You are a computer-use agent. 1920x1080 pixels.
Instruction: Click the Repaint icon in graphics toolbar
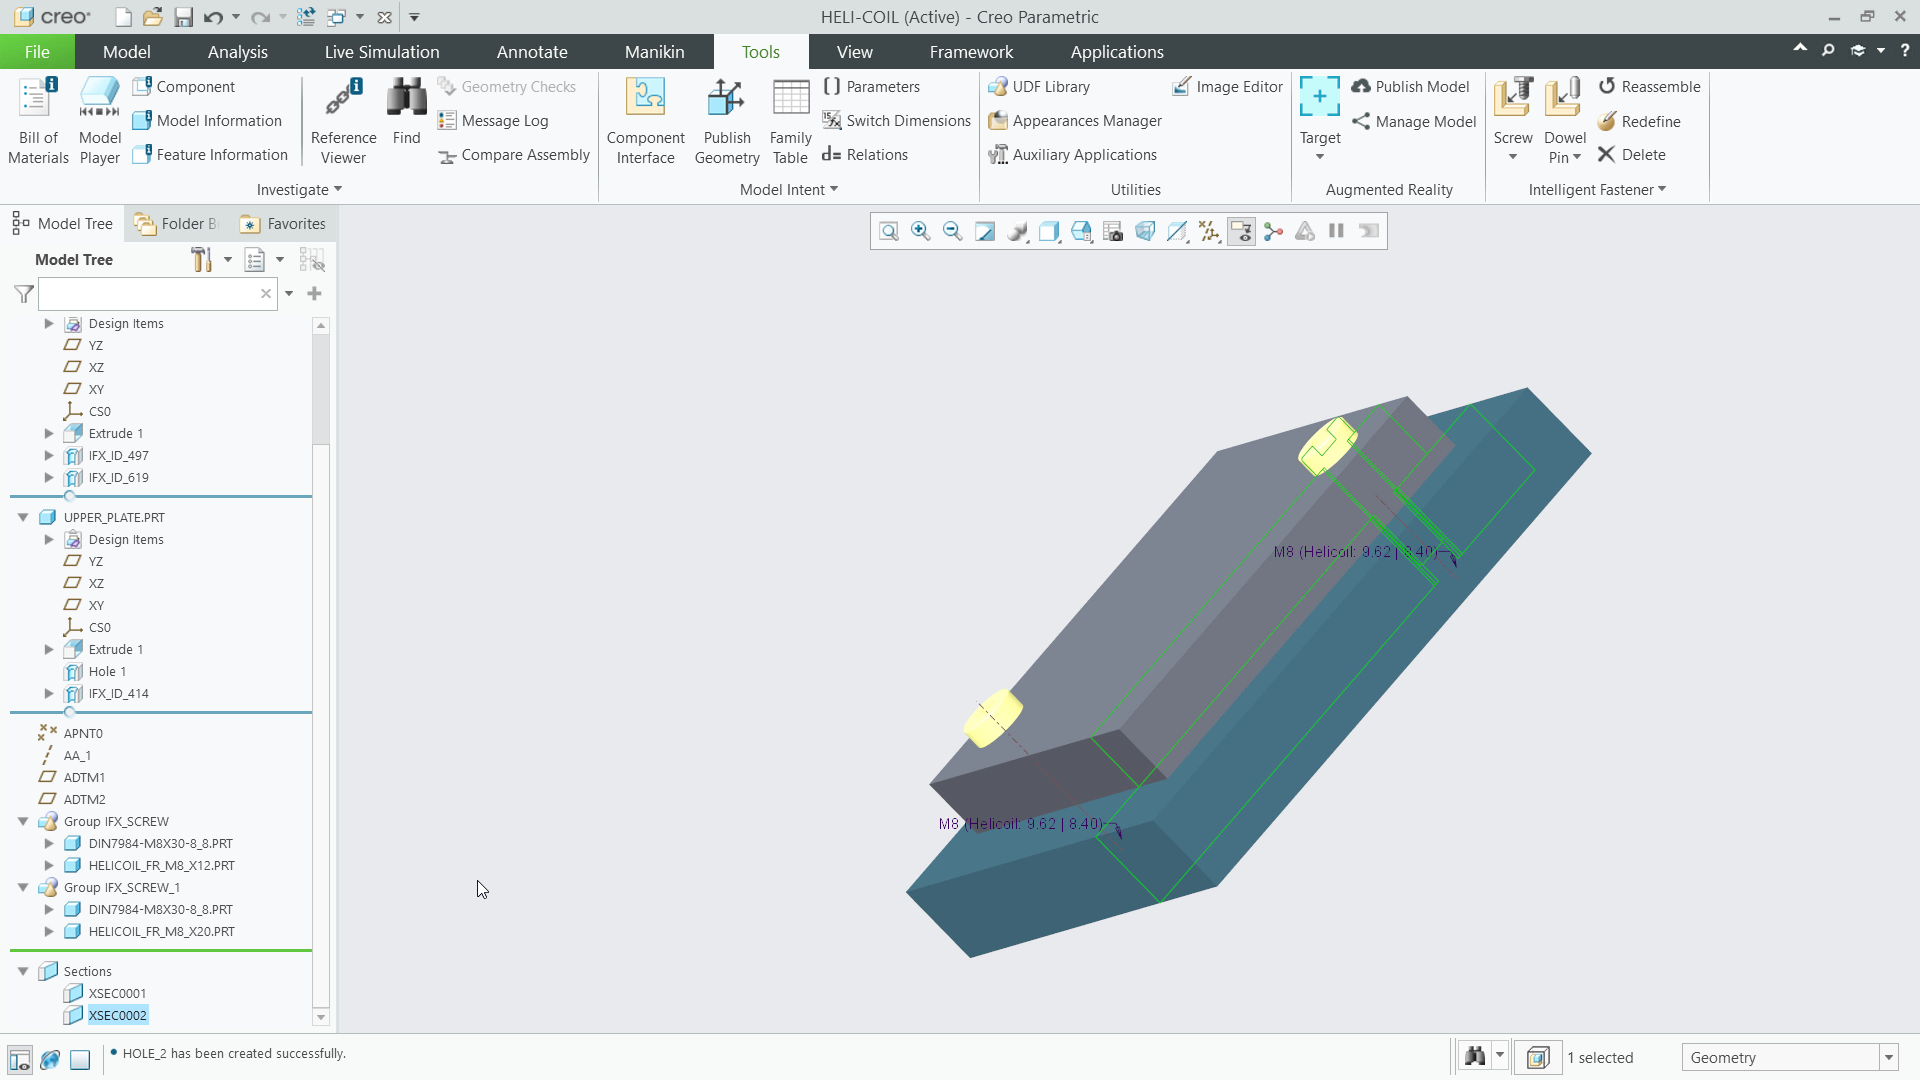point(984,232)
